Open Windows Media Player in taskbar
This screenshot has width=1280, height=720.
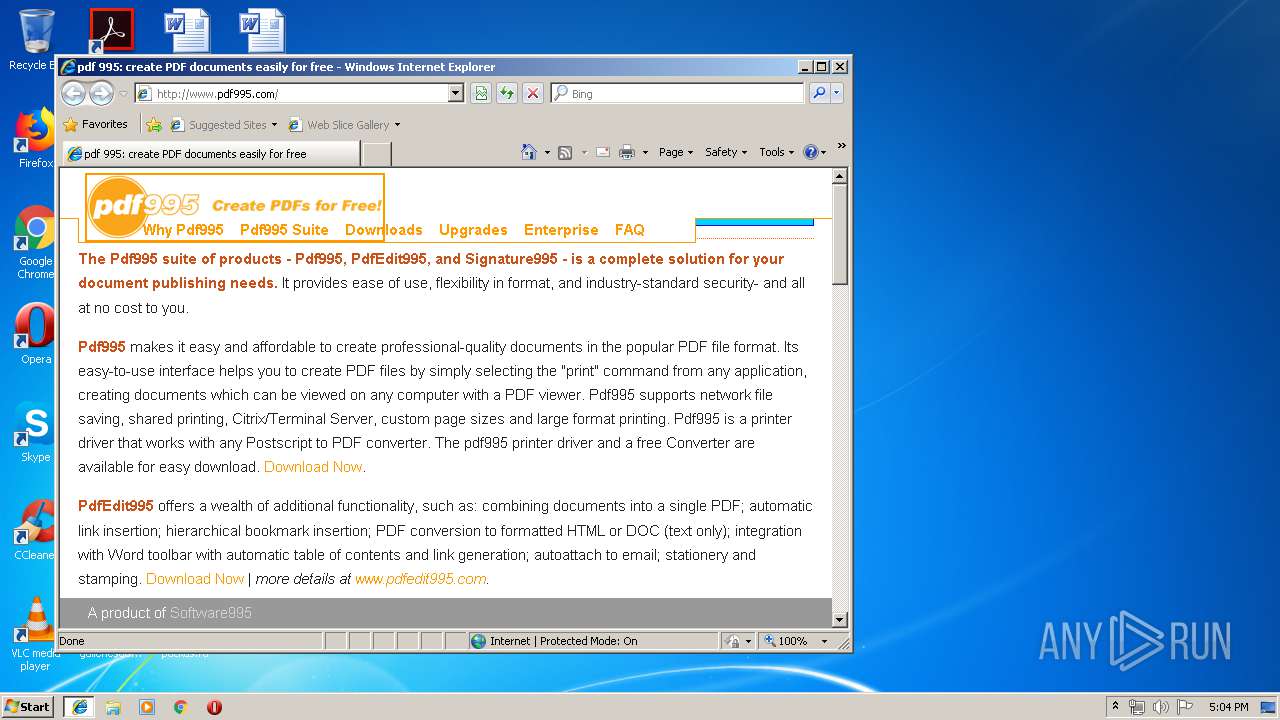pos(147,707)
